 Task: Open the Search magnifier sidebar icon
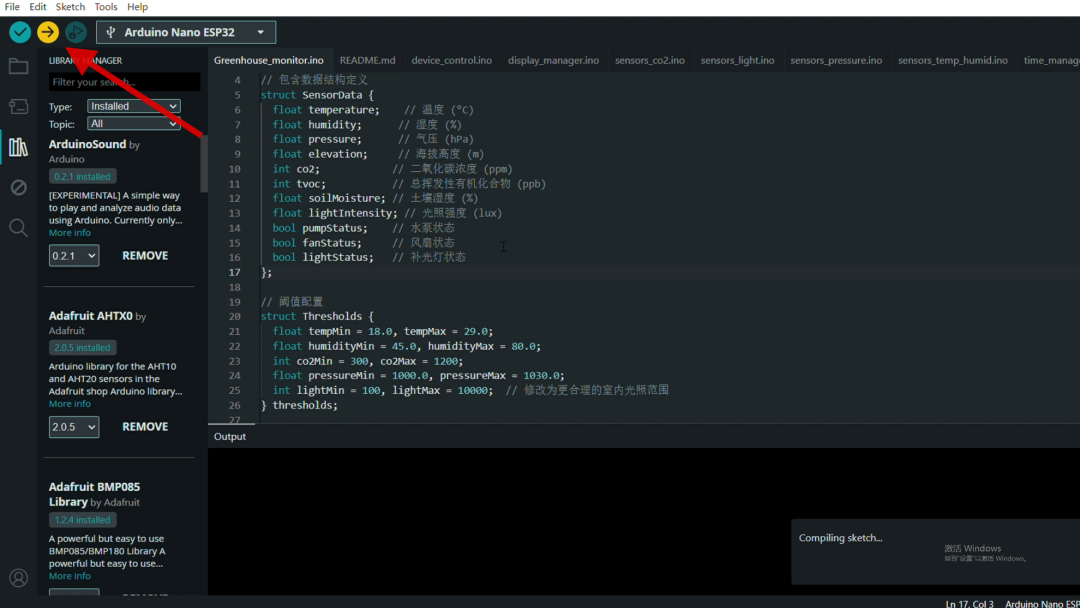point(18,228)
